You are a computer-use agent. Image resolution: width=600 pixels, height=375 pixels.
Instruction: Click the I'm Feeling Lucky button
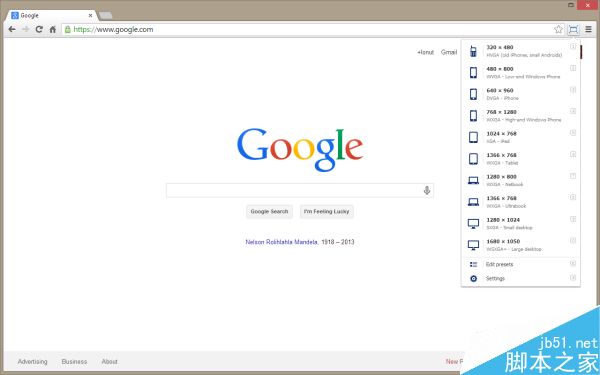tap(326, 211)
